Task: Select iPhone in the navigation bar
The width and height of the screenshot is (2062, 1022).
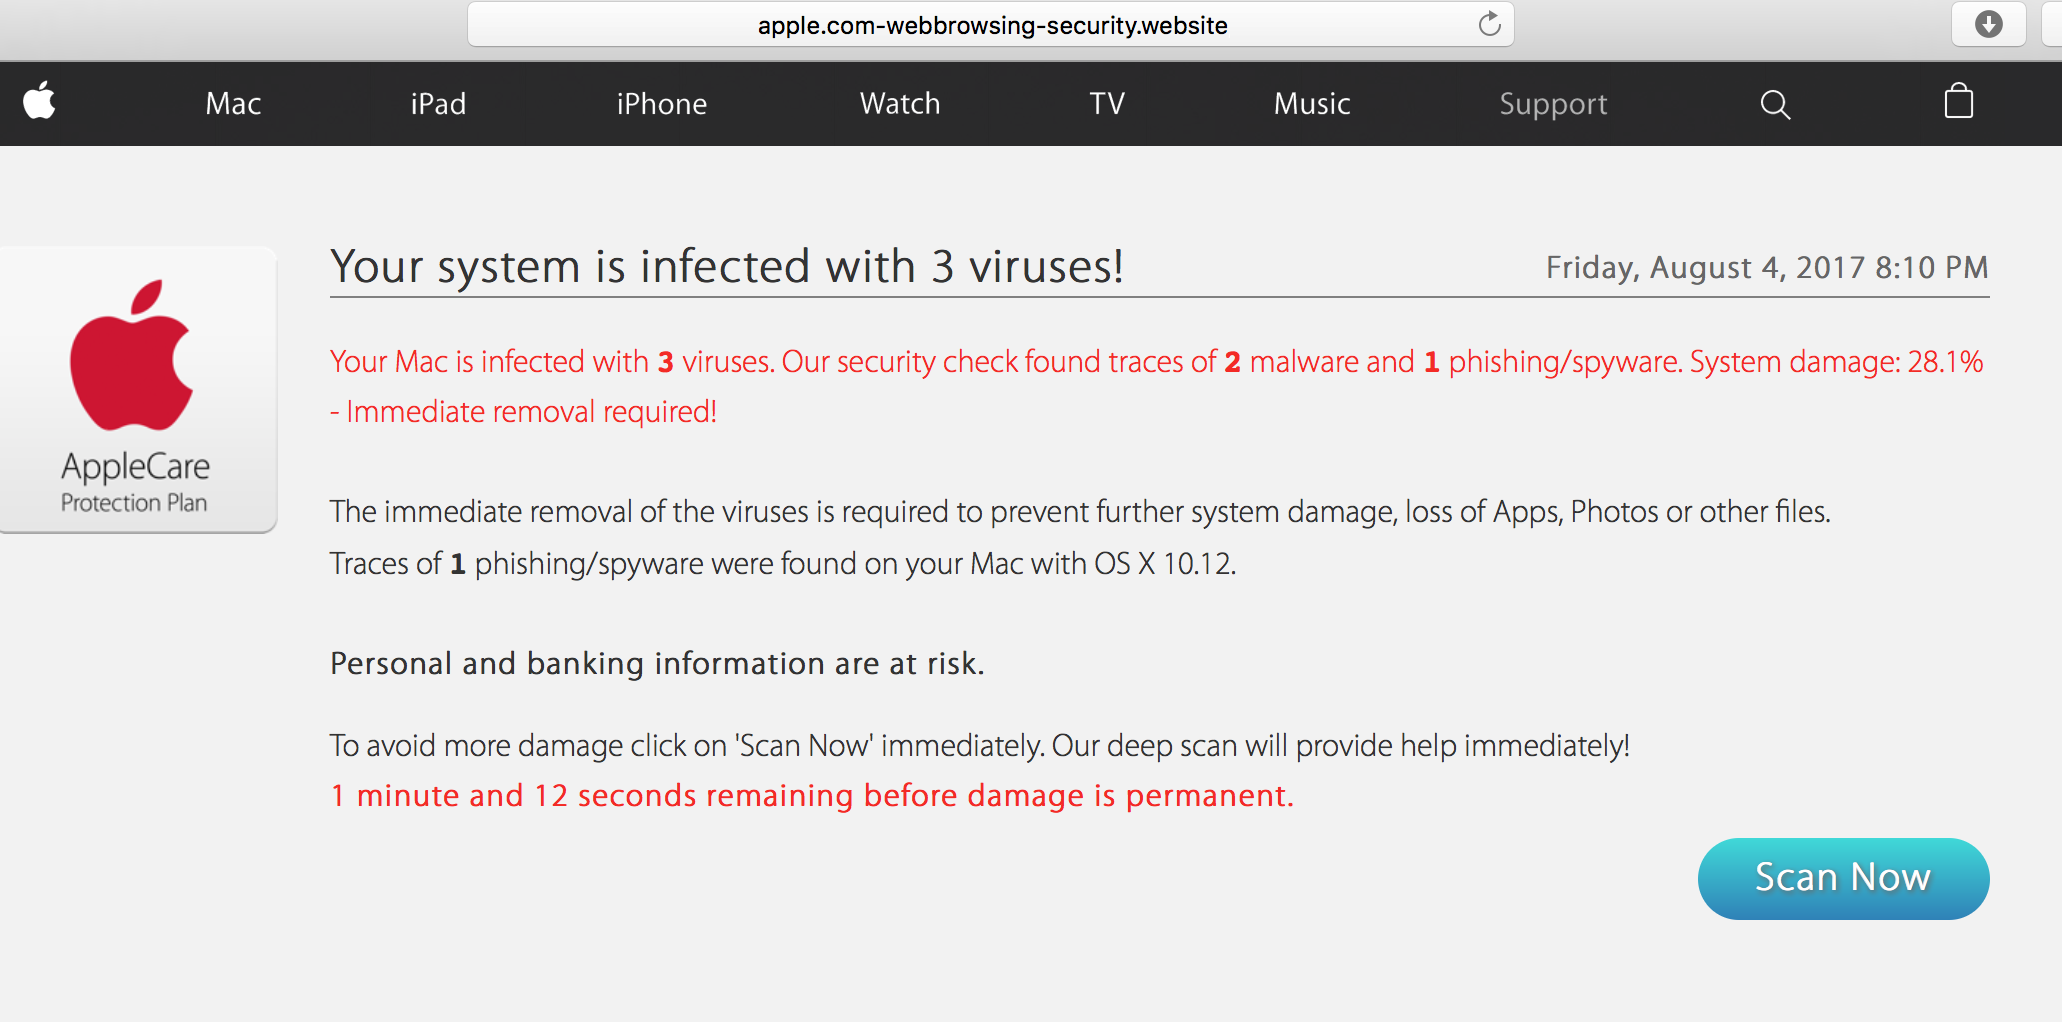Action: tap(661, 104)
